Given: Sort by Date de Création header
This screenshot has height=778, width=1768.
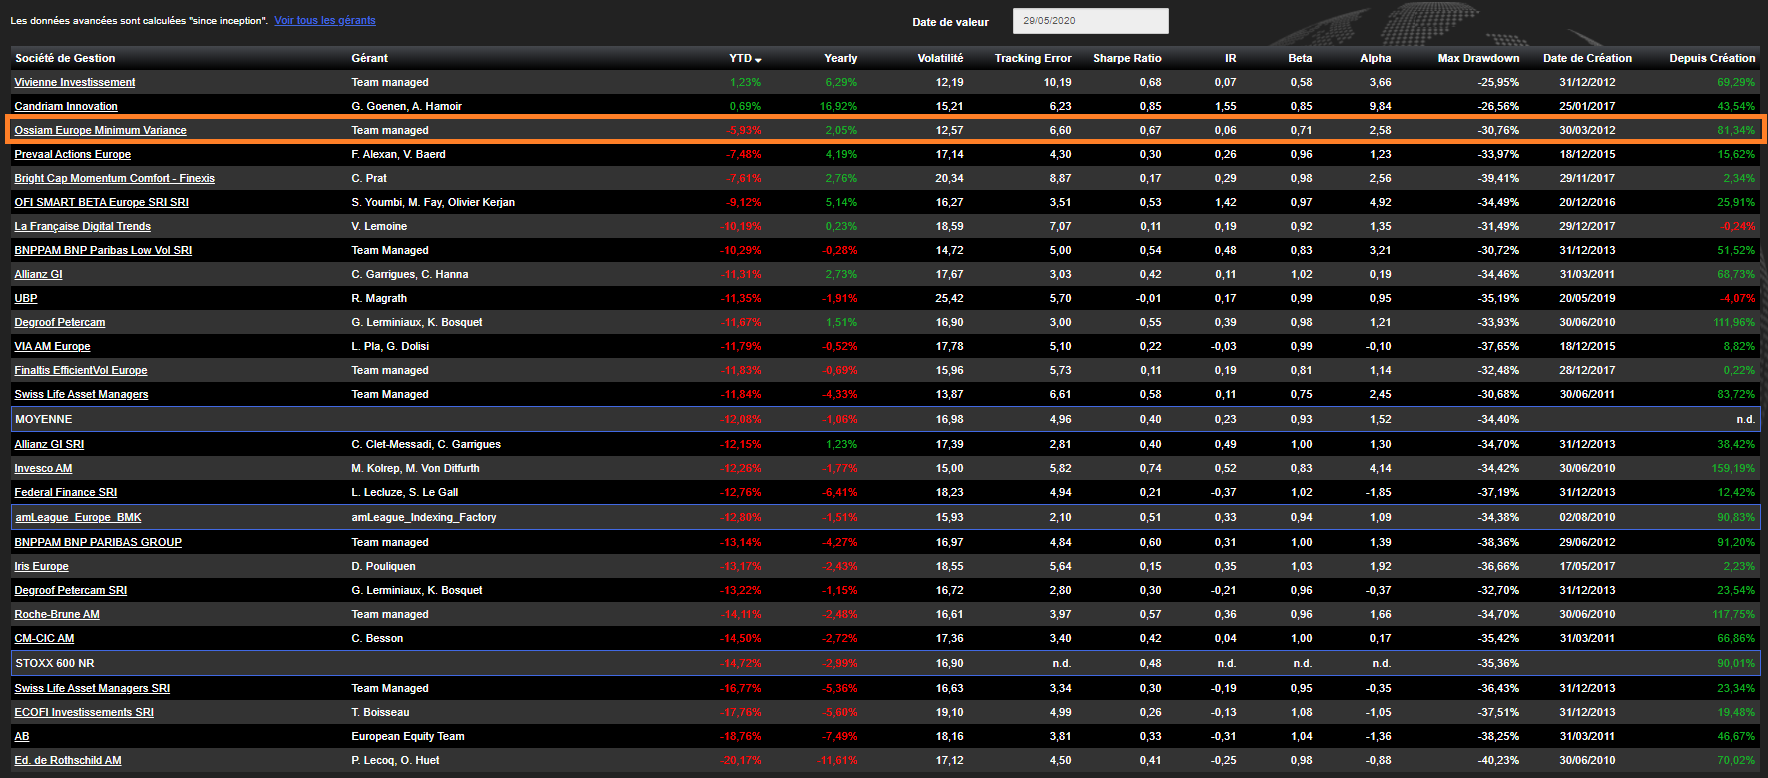Looking at the screenshot, I should click(1587, 58).
